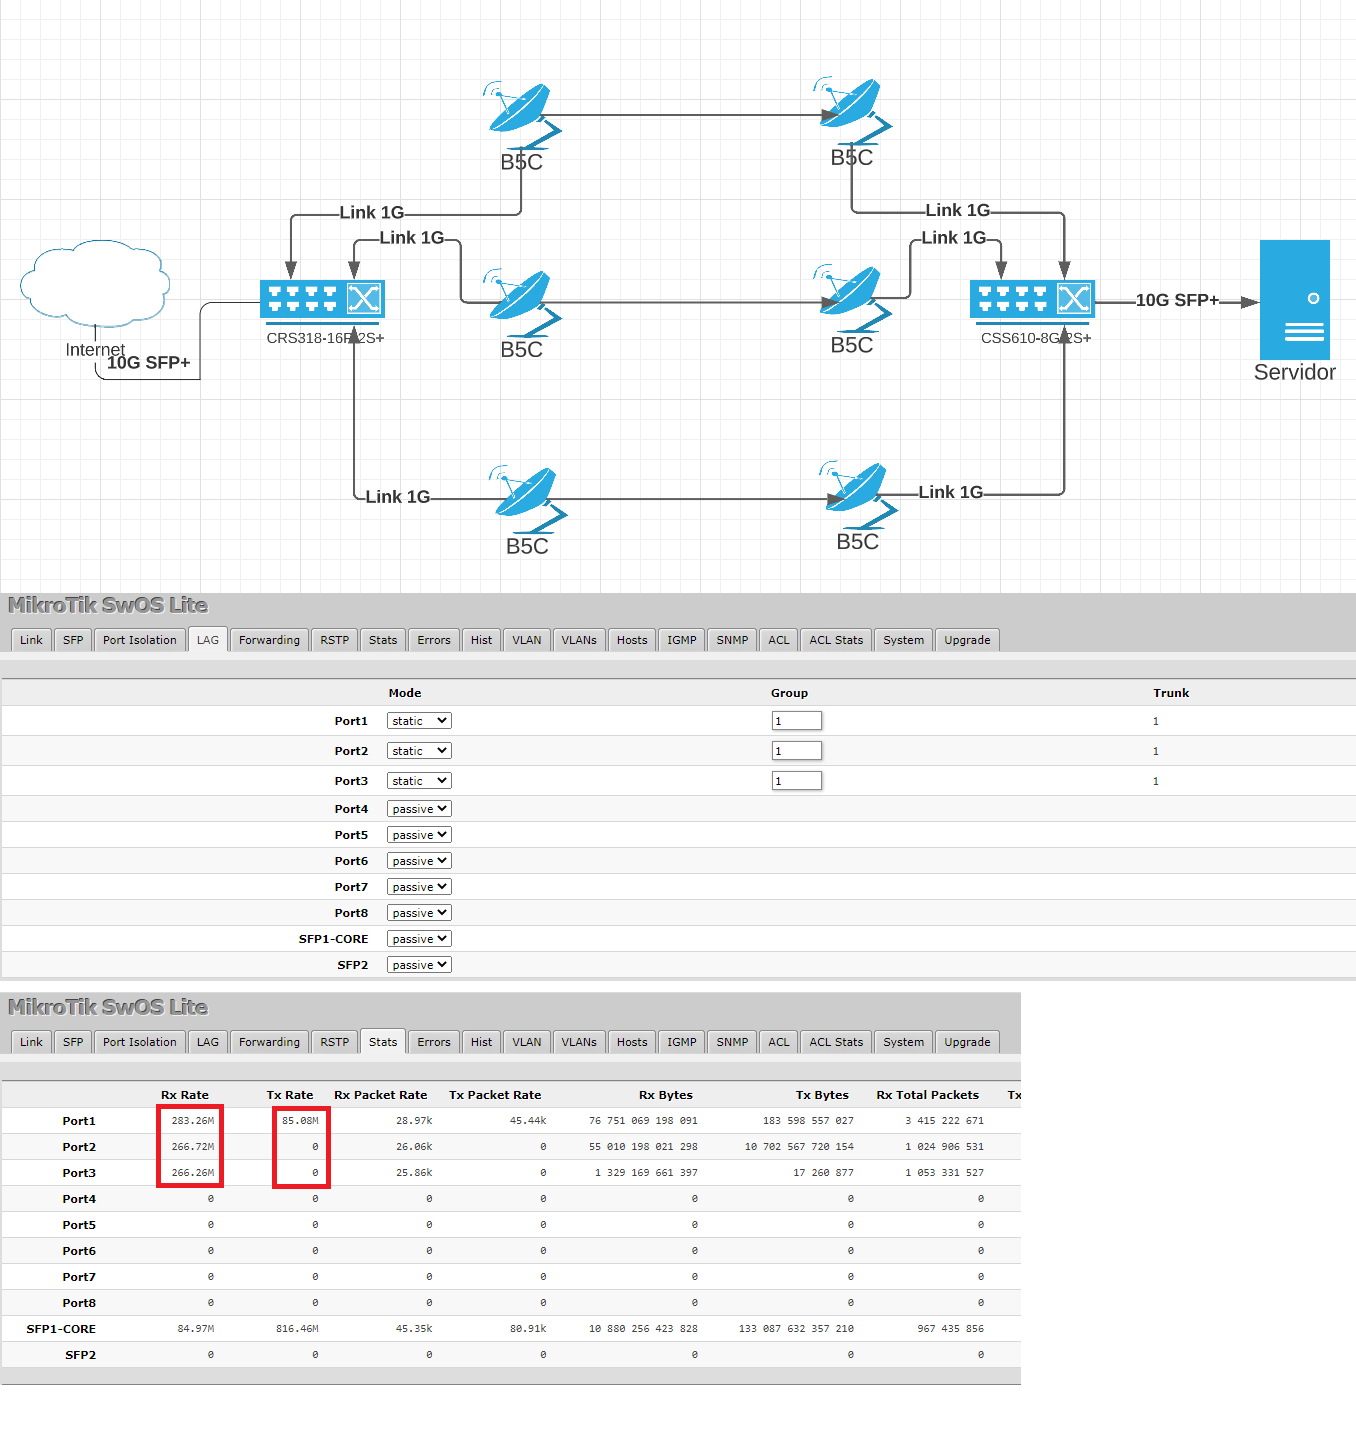
Task: Select the bottom-right B5C antenna icon
Action: point(858,495)
